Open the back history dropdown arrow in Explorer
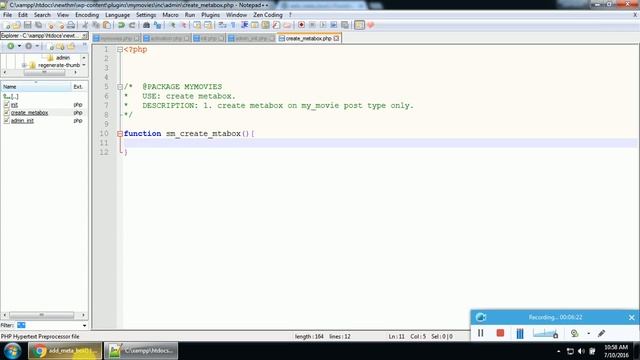Viewport: 640px width, 360px height. coord(19,46)
